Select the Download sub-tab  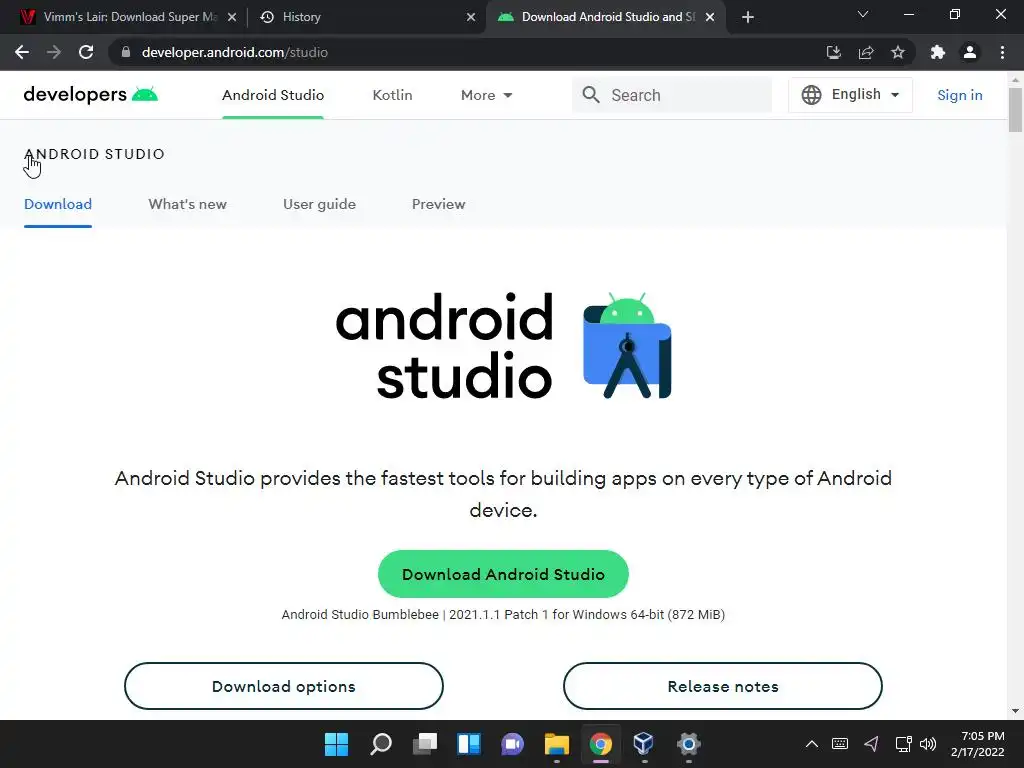(x=58, y=204)
